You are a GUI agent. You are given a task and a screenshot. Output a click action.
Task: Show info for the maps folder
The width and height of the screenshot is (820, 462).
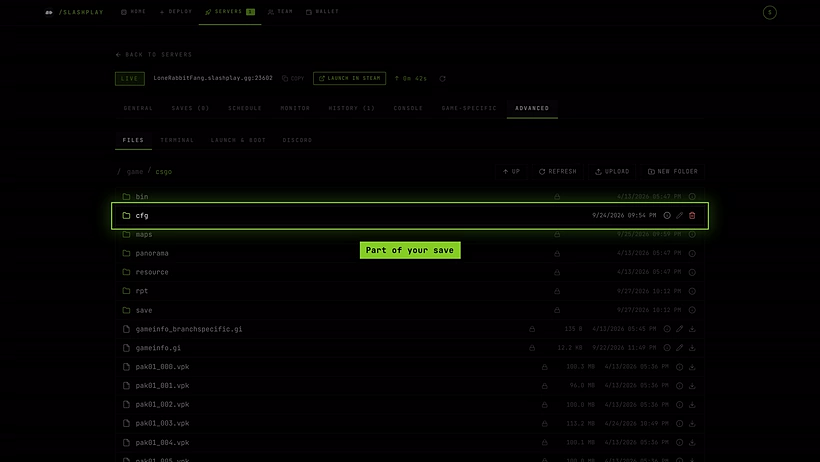click(692, 234)
